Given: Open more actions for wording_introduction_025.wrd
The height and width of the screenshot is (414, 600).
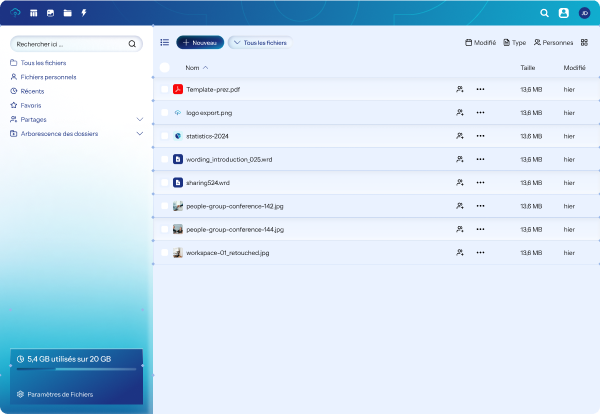Looking at the screenshot, I should [x=480, y=159].
